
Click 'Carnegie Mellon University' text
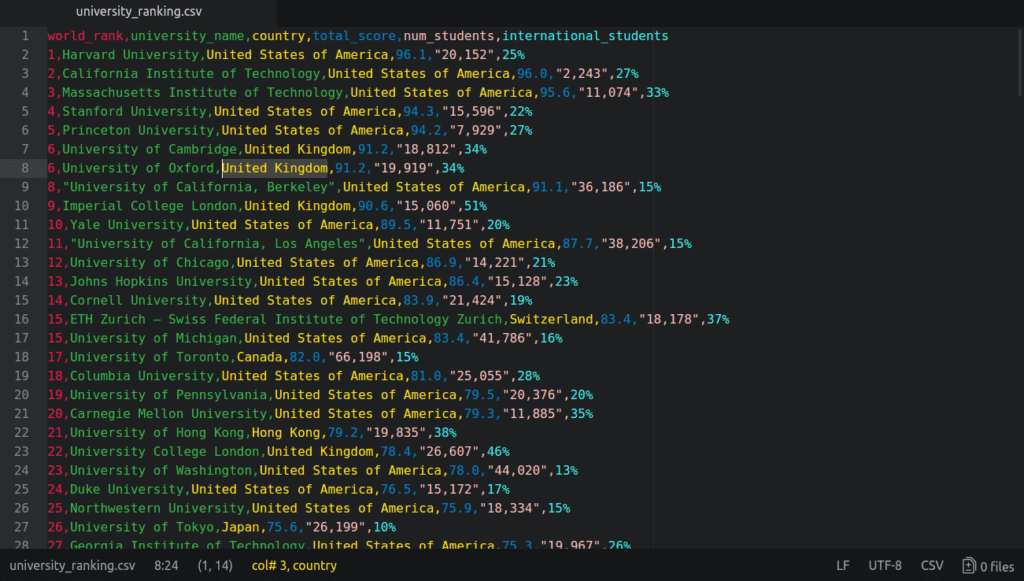(x=168, y=415)
